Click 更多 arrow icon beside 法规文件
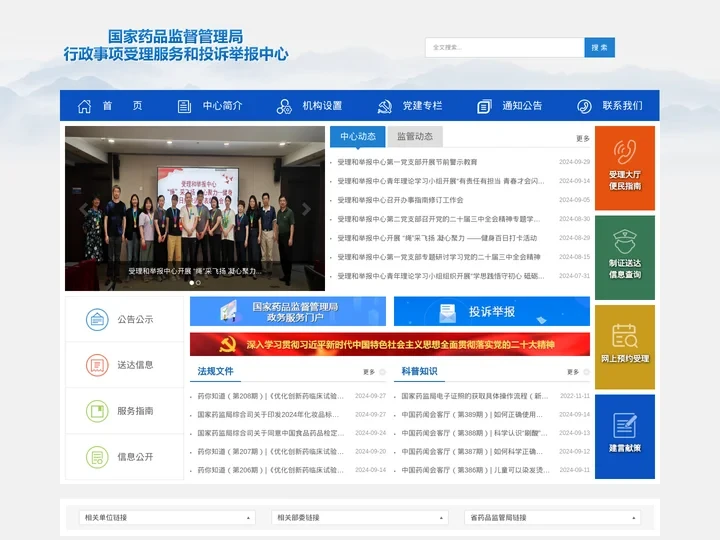 [382, 372]
